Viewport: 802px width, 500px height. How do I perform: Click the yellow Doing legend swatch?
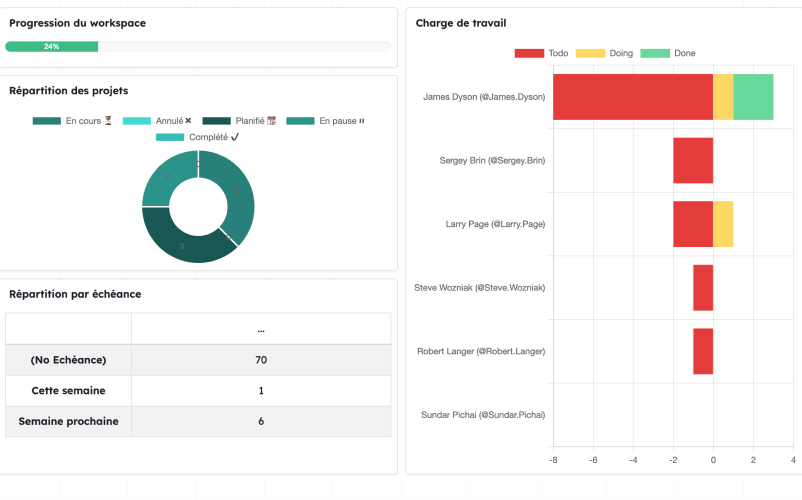[x=590, y=53]
